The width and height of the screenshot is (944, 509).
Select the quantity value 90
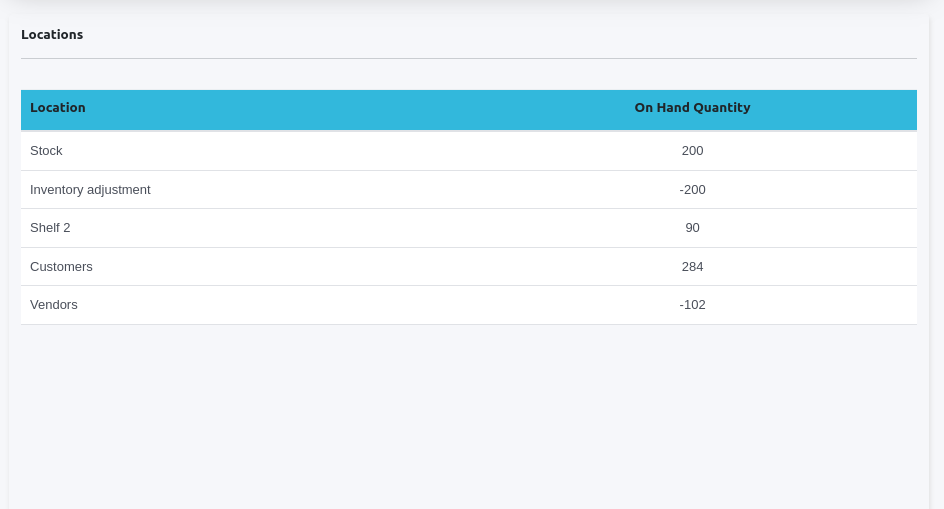[x=692, y=228]
